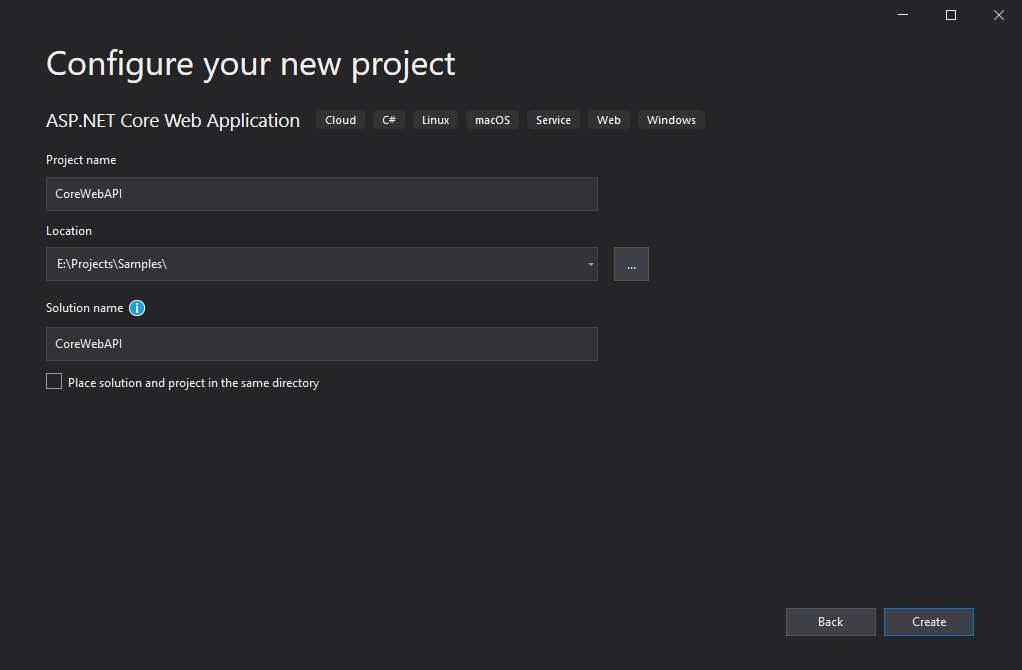Maximize the dialog window
This screenshot has height=670, width=1022.
(951, 15)
